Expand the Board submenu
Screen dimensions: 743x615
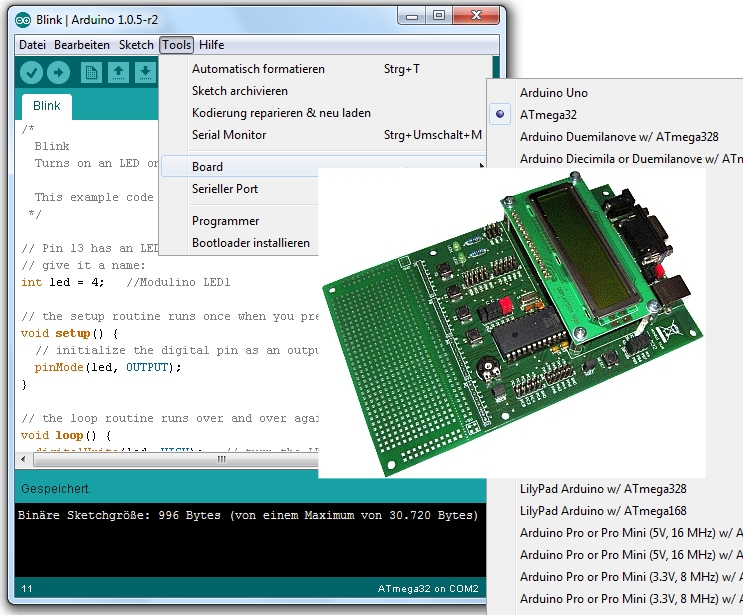(x=207, y=167)
